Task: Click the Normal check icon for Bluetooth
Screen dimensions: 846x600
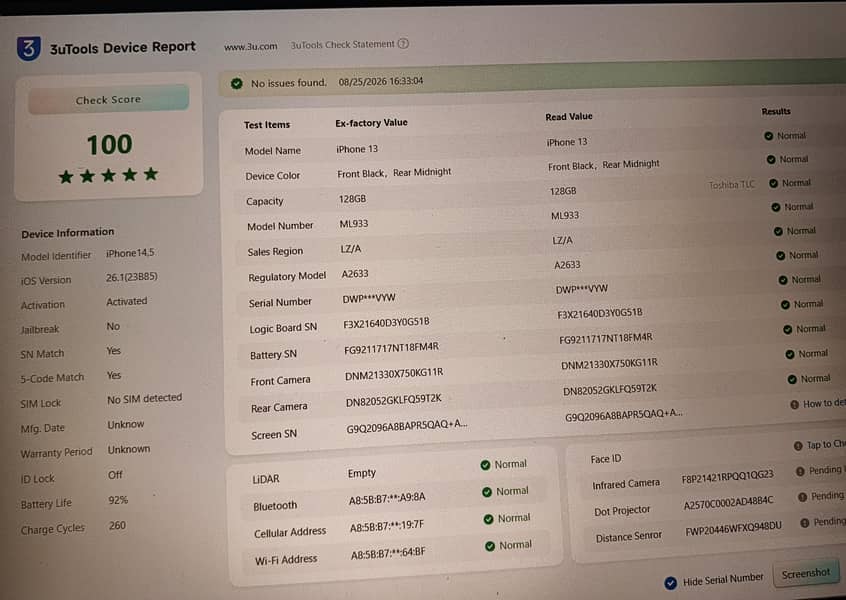Action: [x=487, y=492]
